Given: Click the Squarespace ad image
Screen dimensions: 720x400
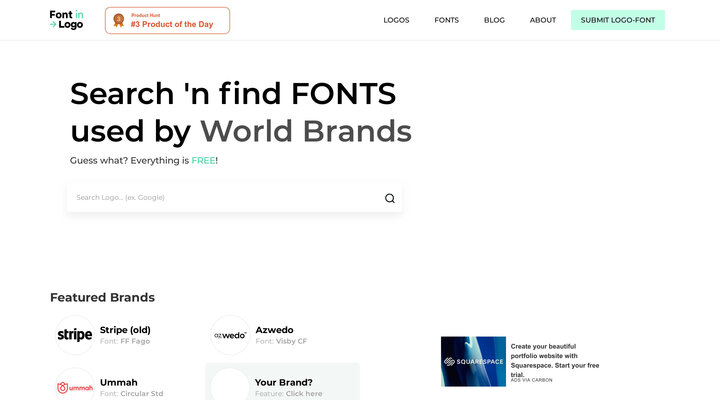Looking at the screenshot, I should (473, 361).
